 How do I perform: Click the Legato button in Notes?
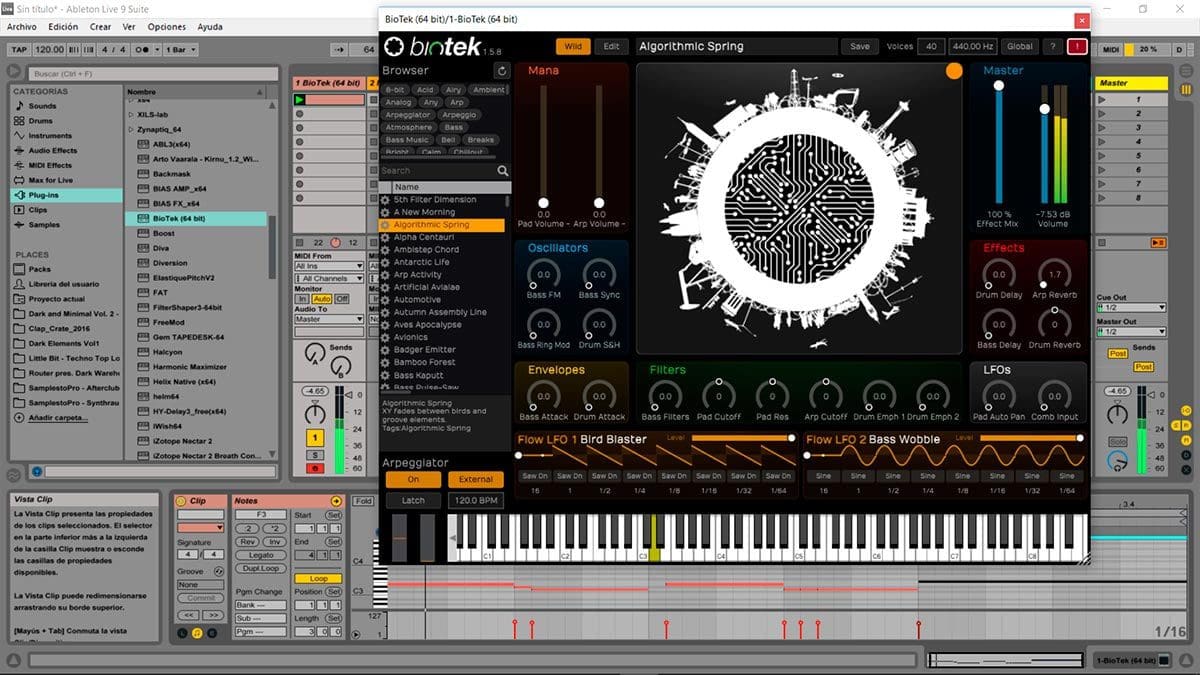tap(261, 554)
